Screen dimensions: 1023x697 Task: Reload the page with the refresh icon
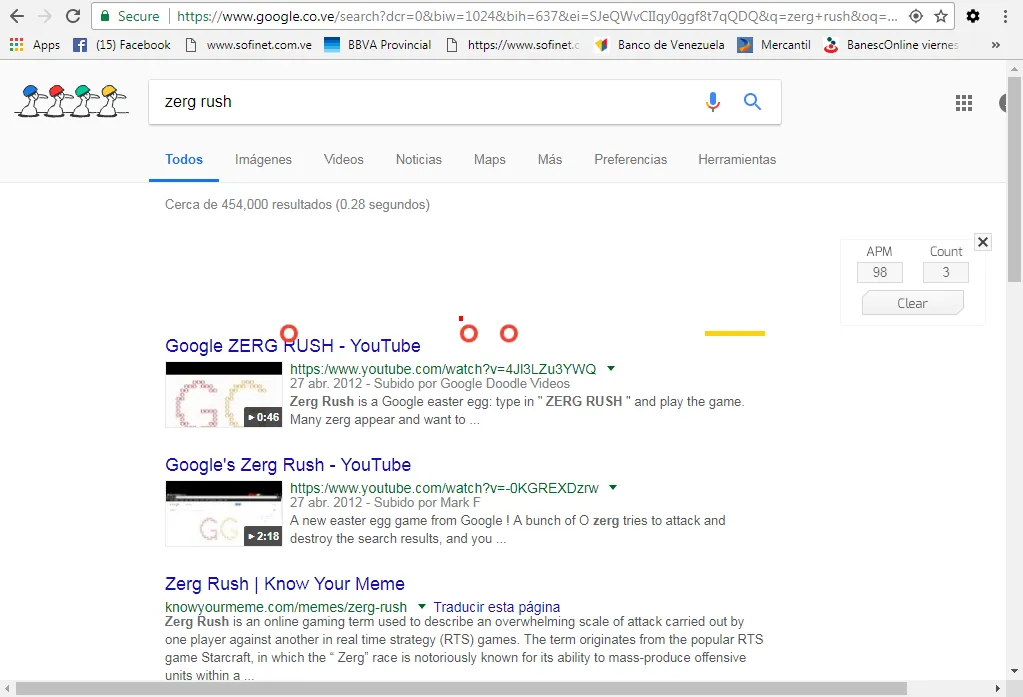[x=73, y=16]
